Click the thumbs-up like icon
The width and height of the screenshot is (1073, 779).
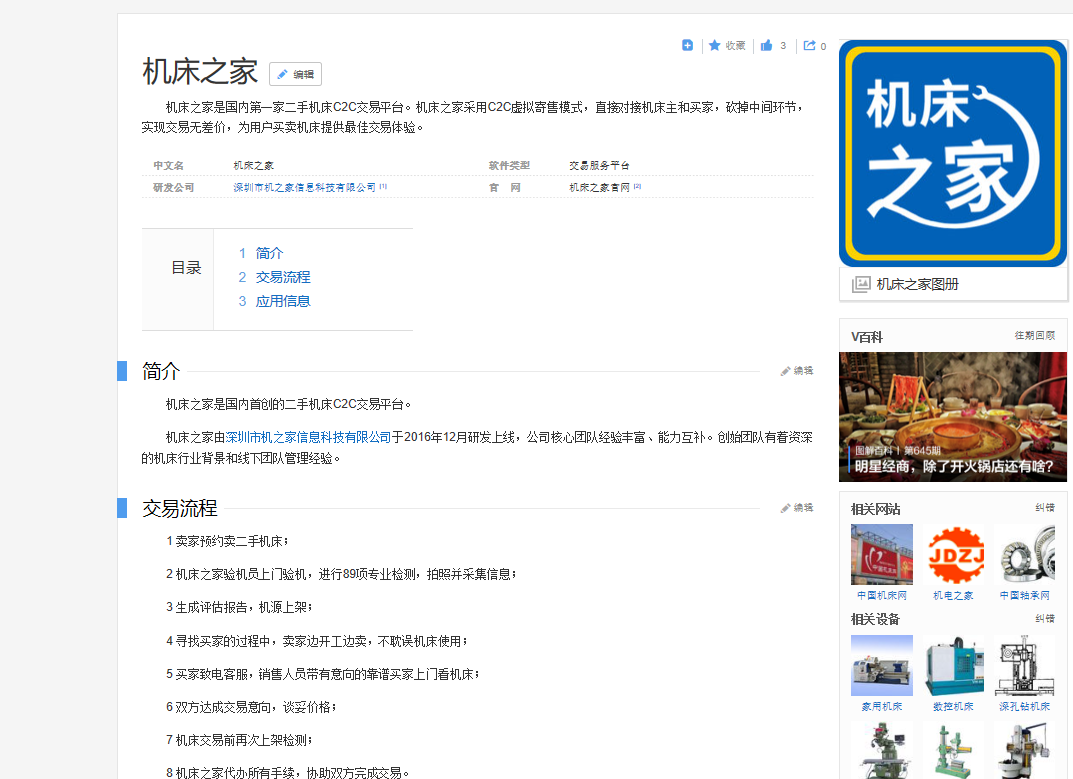766,45
